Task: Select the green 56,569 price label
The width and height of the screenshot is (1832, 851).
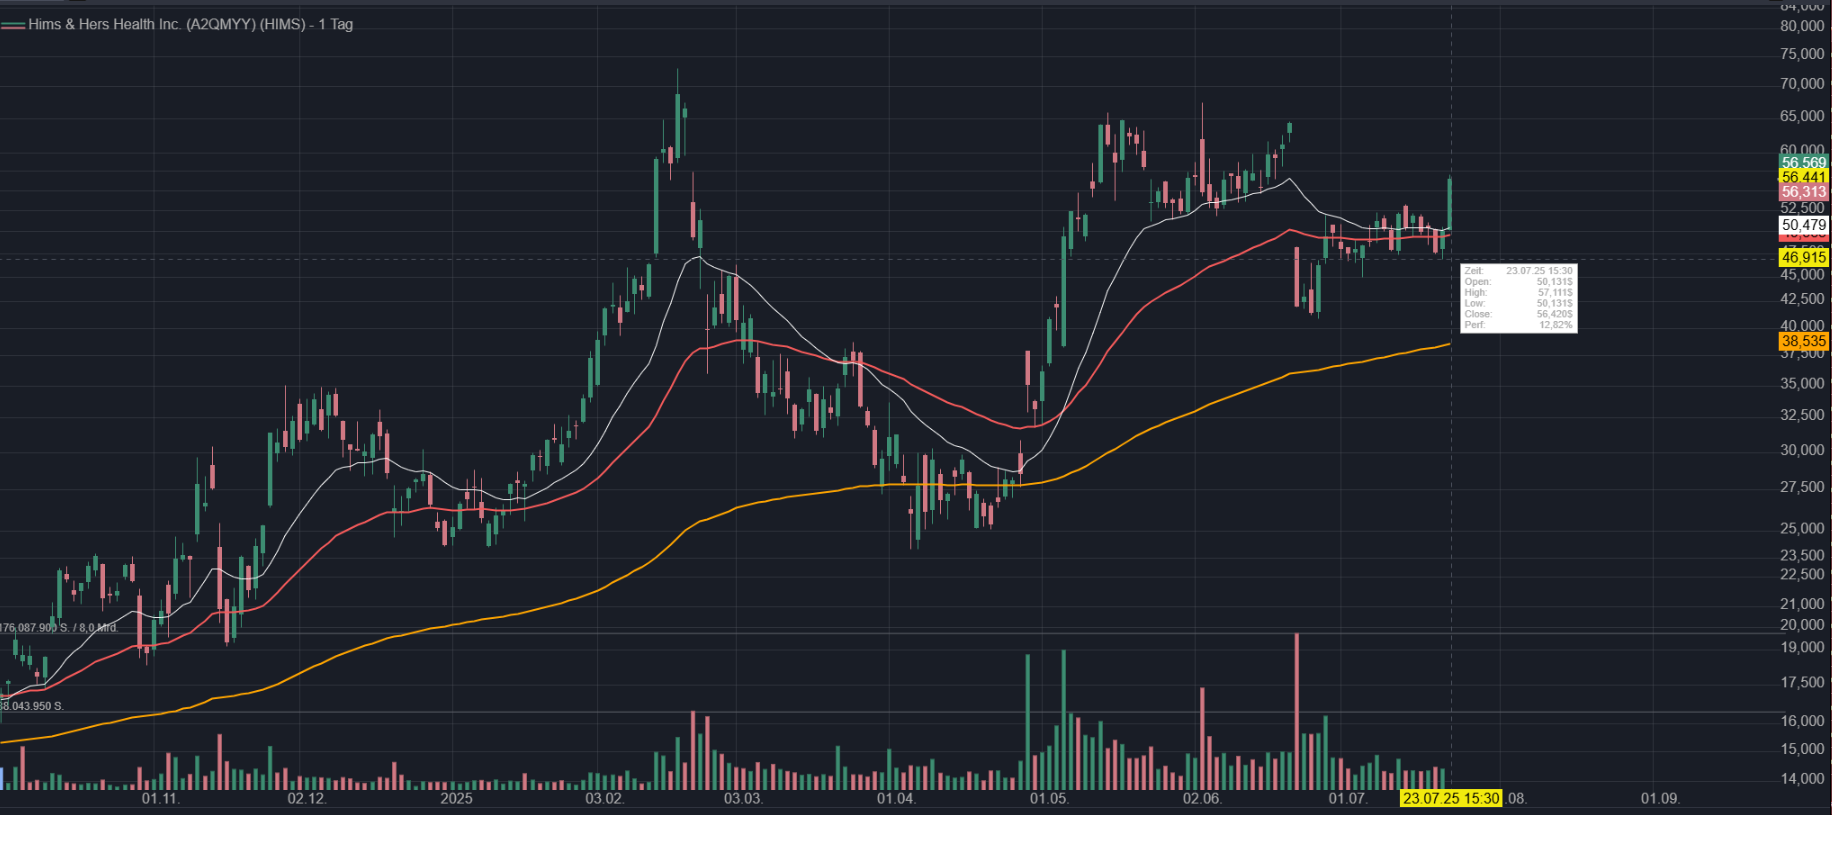Action: [x=1803, y=162]
